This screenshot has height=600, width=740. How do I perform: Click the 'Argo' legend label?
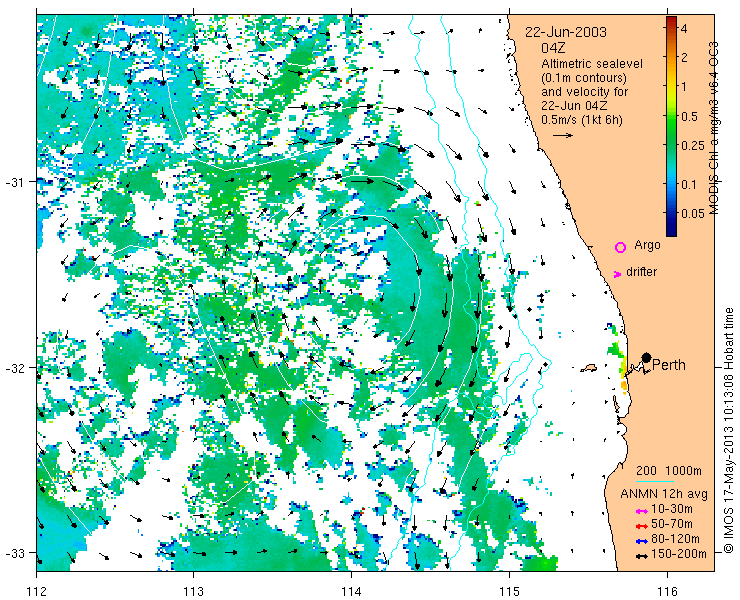[647, 245]
